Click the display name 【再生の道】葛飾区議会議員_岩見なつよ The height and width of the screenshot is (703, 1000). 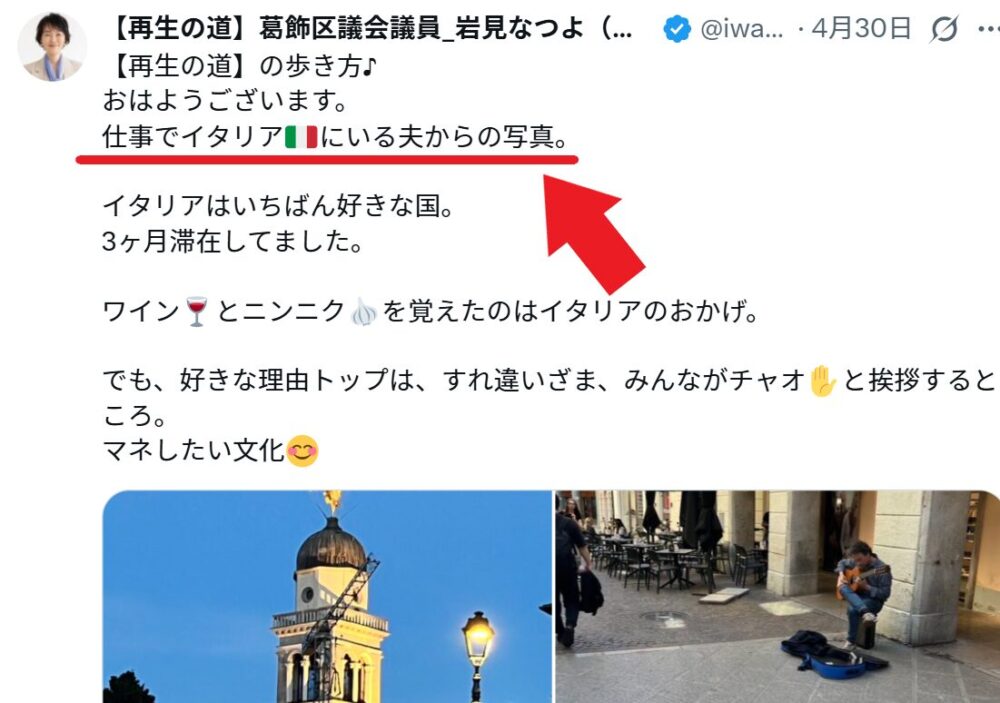(x=368, y=29)
